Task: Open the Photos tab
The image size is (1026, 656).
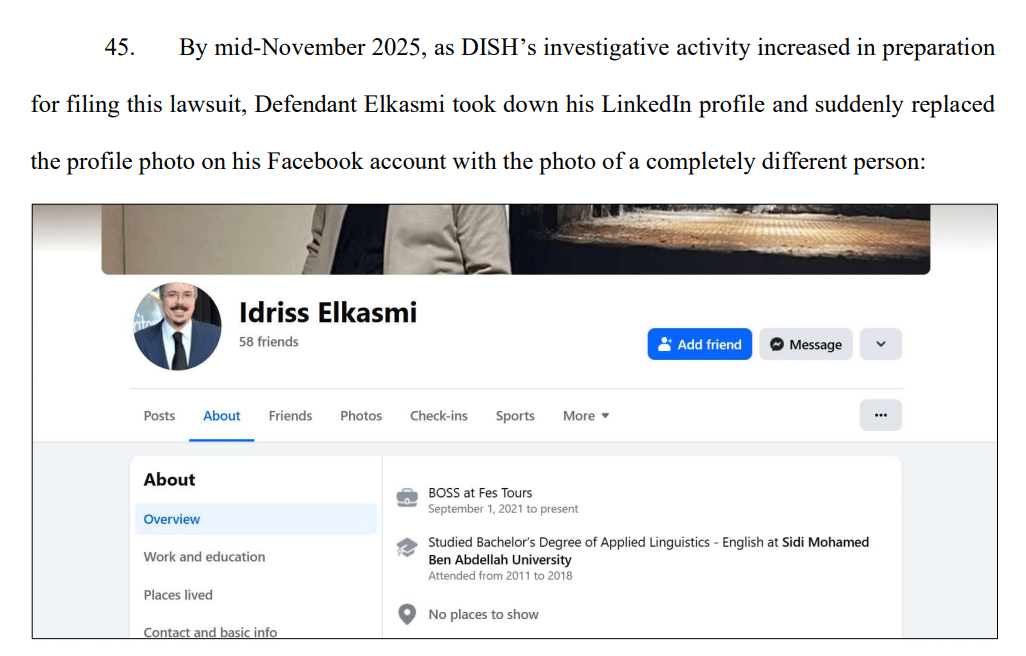Action: [361, 416]
